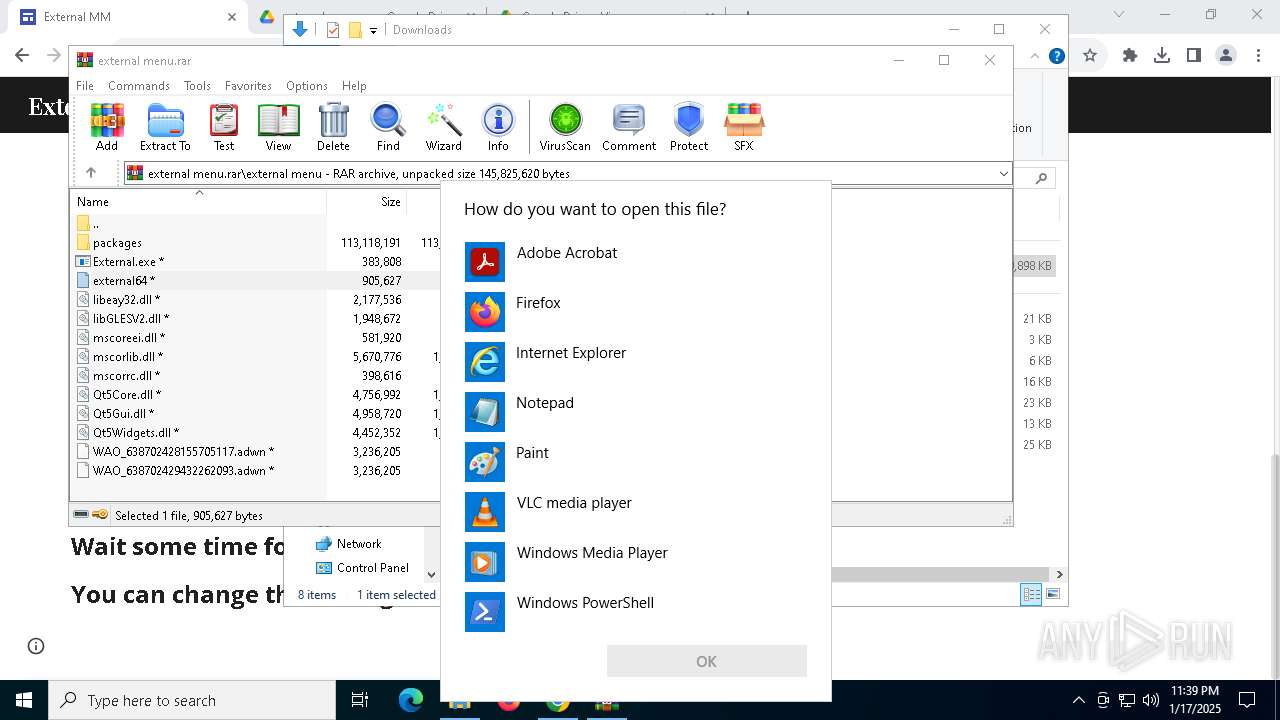Open Control Panel in Explorer pane

[362, 567]
